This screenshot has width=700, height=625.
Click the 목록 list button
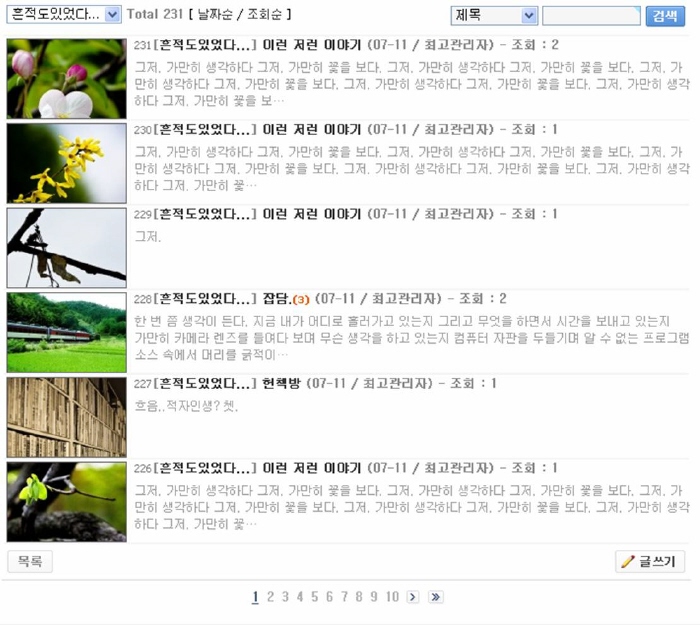[30, 561]
